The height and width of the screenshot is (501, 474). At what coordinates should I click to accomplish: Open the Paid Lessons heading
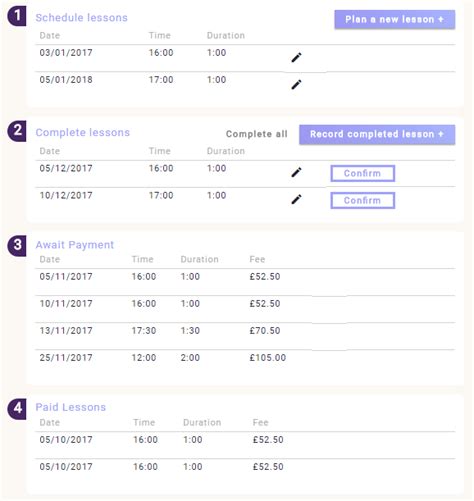point(71,407)
